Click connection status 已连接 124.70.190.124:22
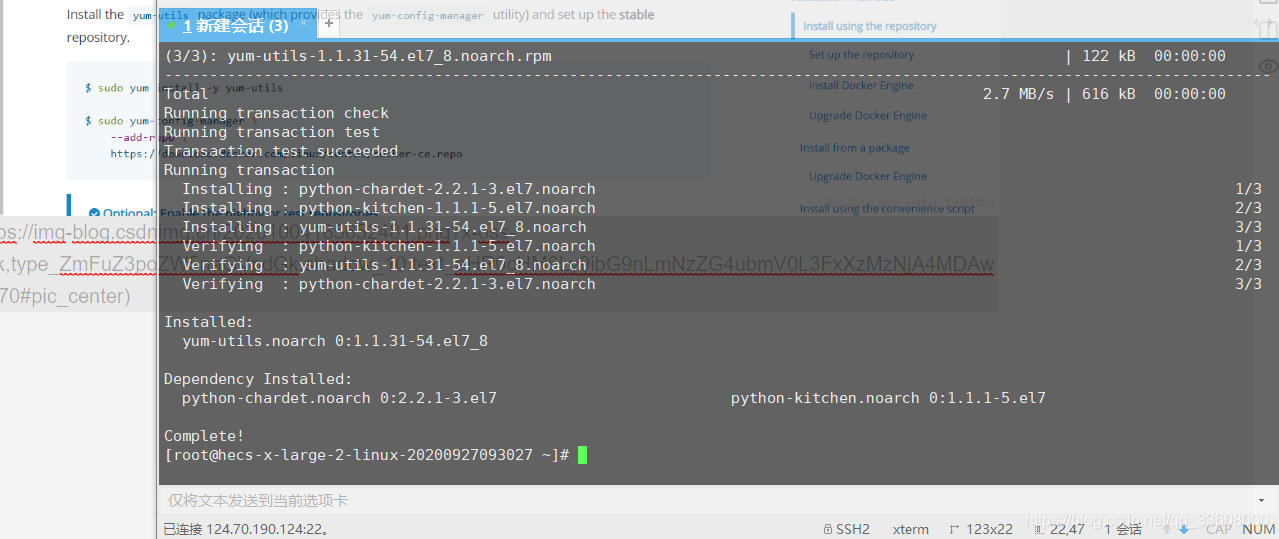Image resolution: width=1279 pixels, height=539 pixels. tap(247, 529)
